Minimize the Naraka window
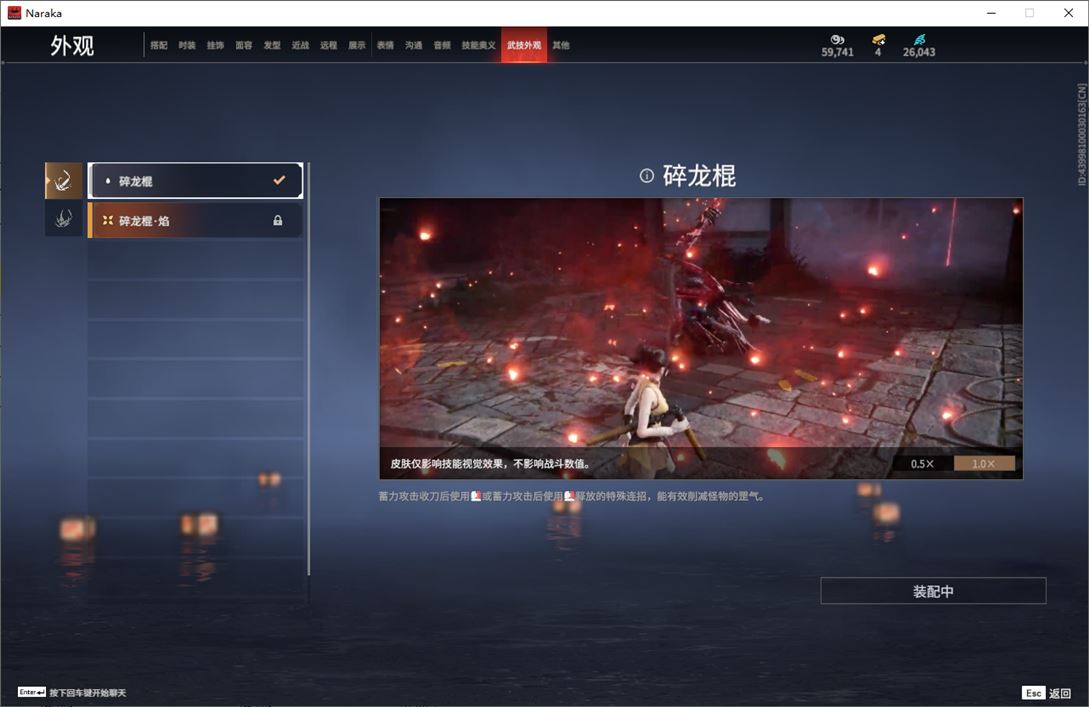The height and width of the screenshot is (707, 1089). click(x=991, y=13)
